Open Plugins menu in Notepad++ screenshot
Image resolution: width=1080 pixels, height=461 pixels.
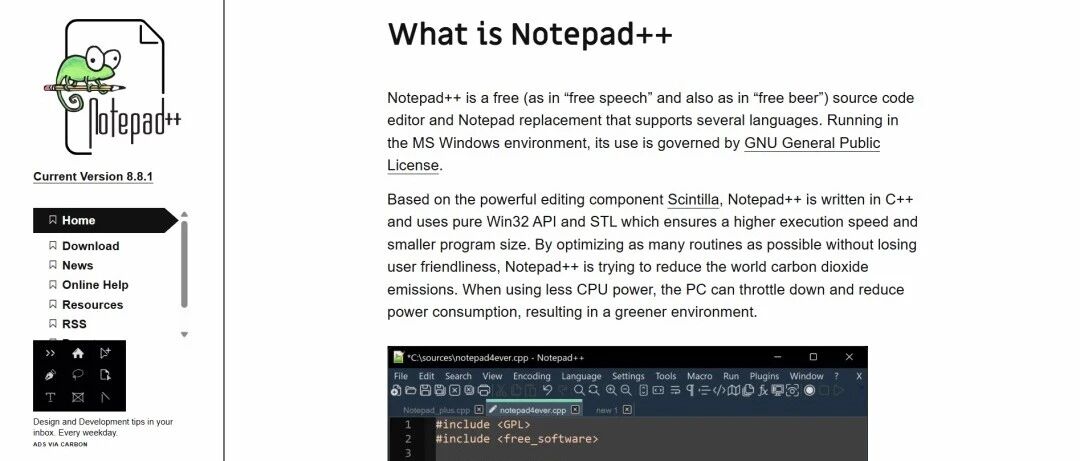[x=764, y=376]
